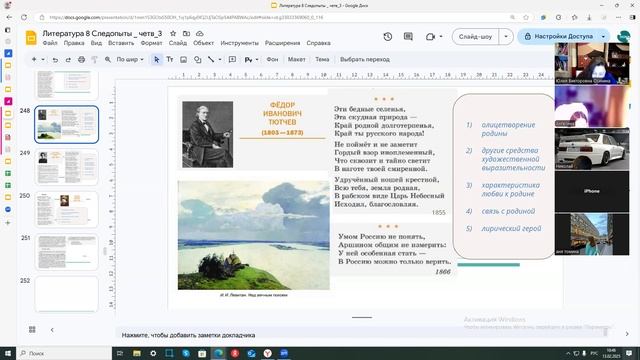Click the redo arrow in toolbar
This screenshot has height=360, width=640.
pyautogui.click(x=68, y=60)
